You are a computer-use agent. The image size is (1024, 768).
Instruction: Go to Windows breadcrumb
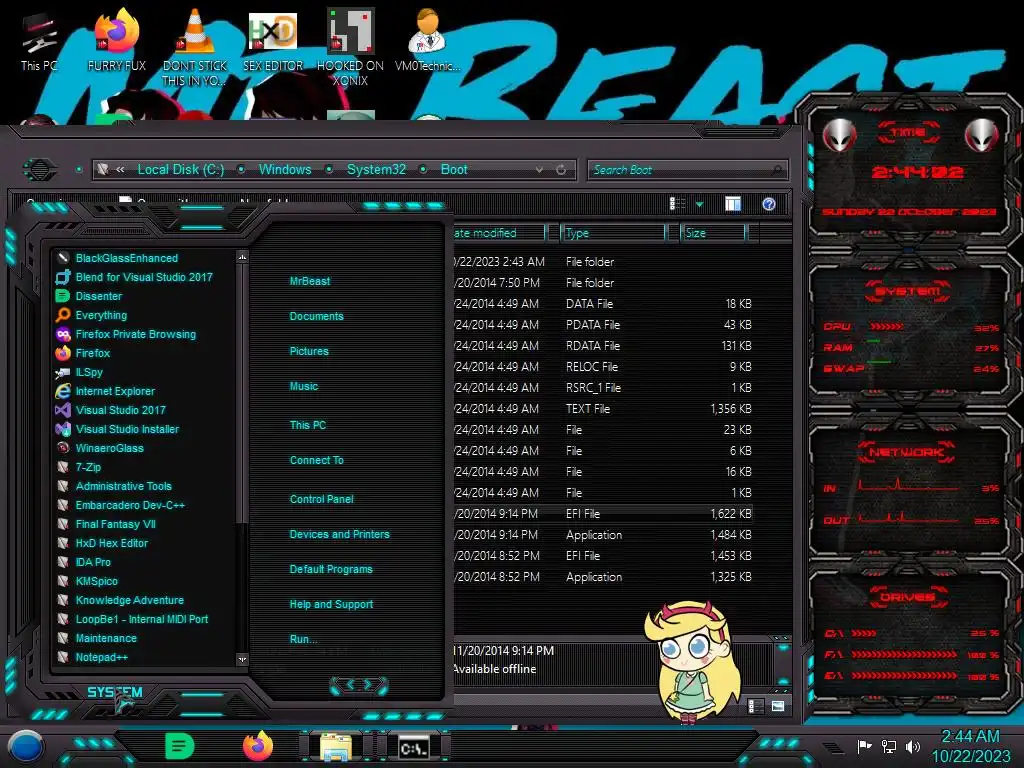point(285,170)
